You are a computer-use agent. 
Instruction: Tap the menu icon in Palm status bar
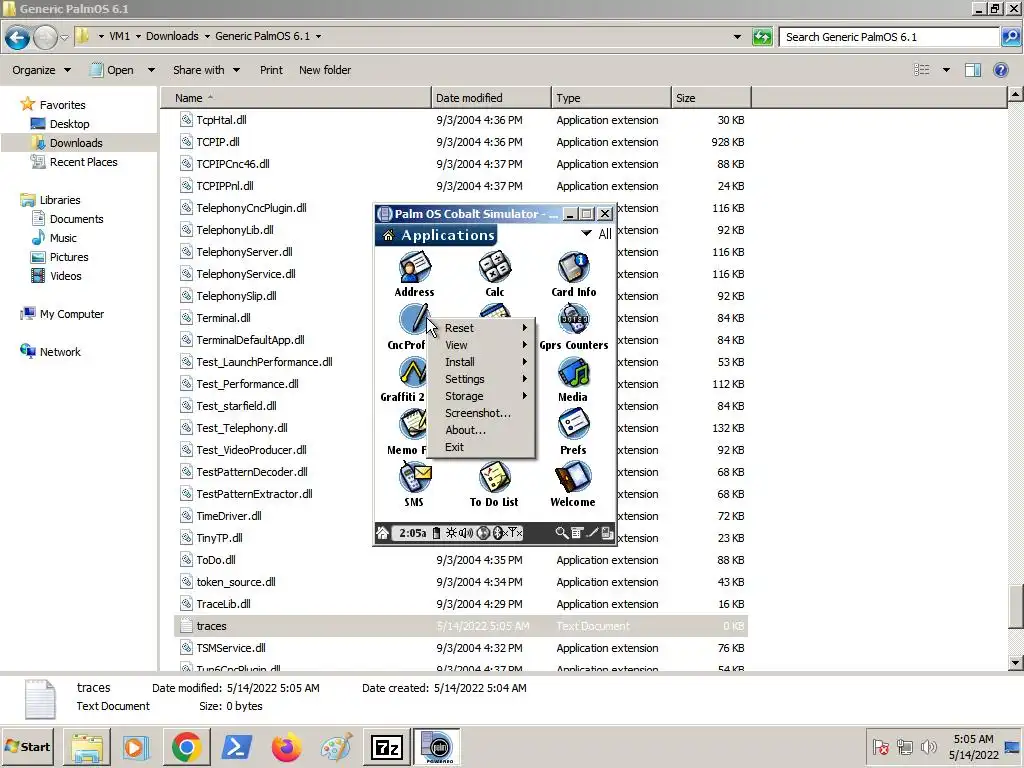point(577,533)
